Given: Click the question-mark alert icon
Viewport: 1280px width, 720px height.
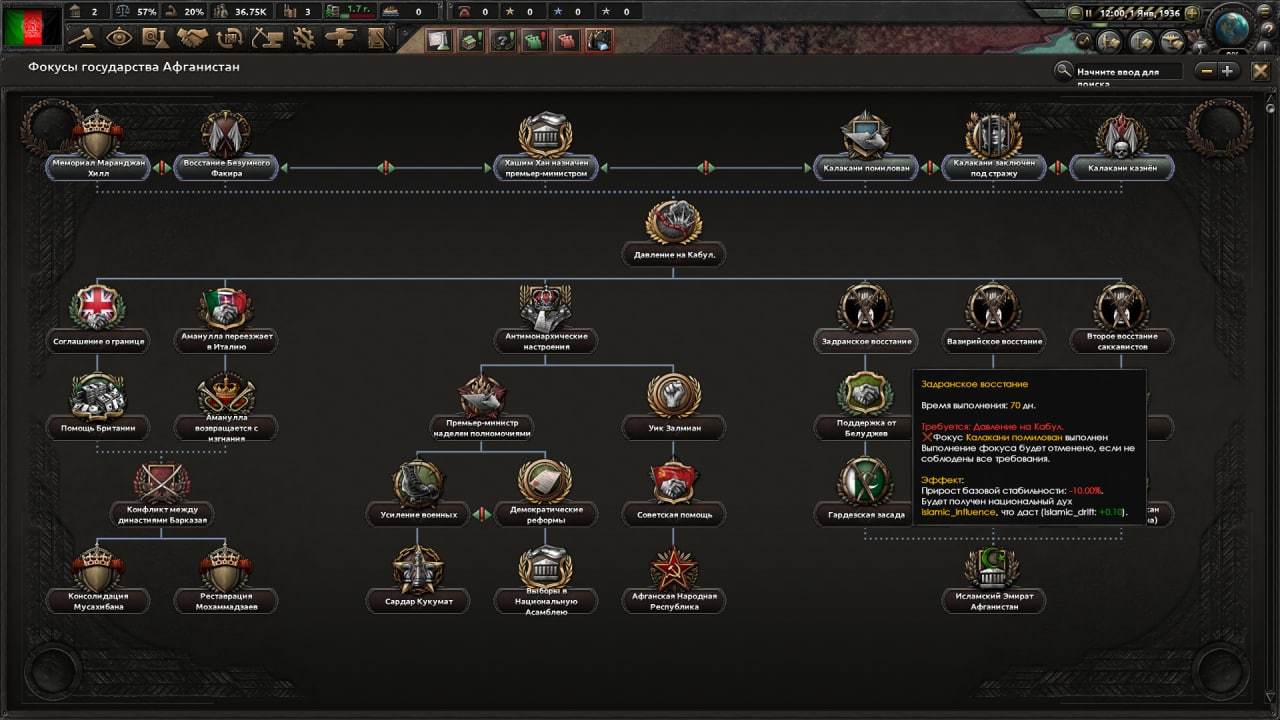Looking at the screenshot, I should coord(503,40).
